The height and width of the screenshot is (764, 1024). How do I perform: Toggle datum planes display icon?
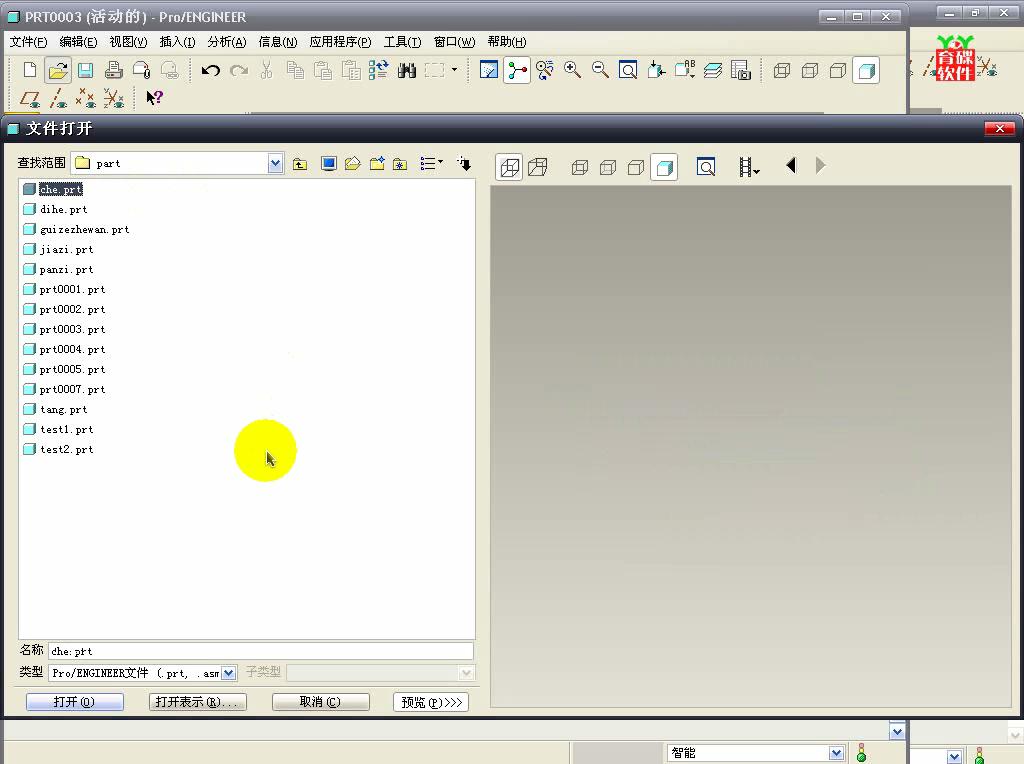click(30, 99)
